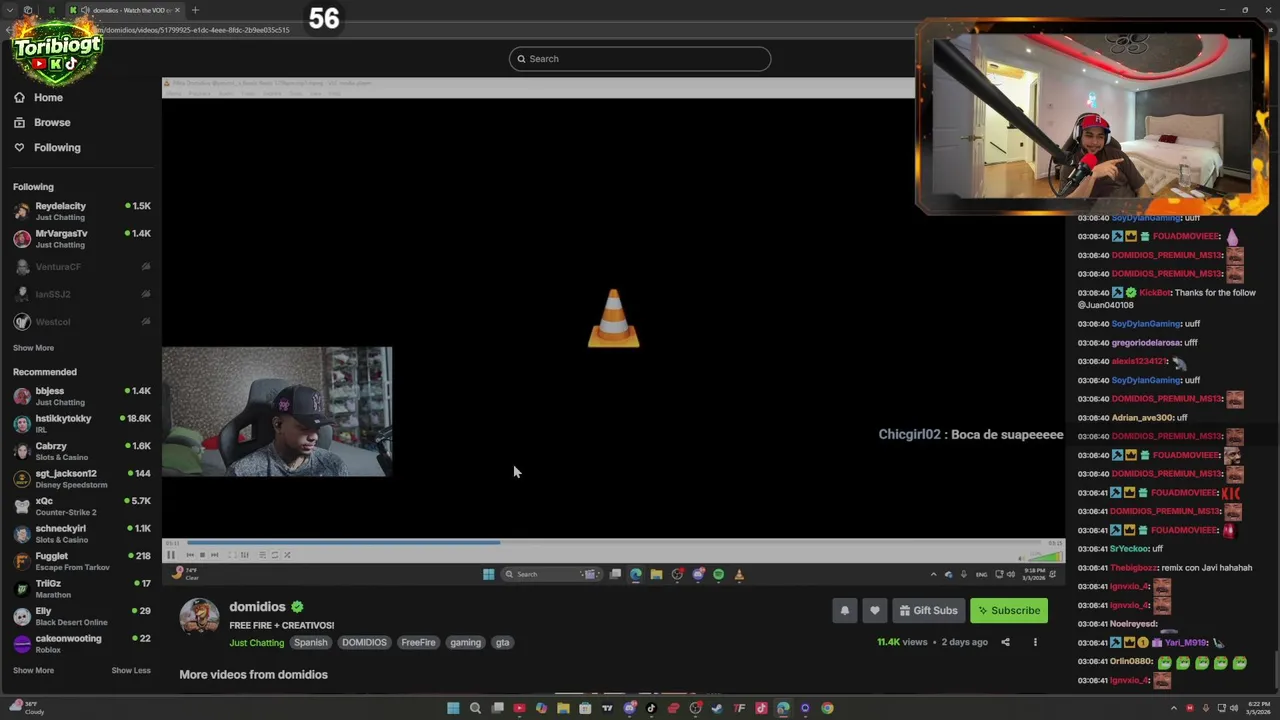Open Windows taskbar search
Viewport: 1280px width, 720px height.
coord(475,708)
